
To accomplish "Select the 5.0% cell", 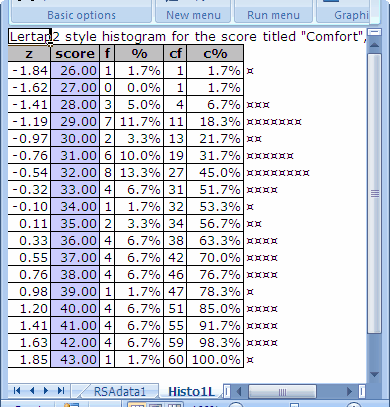I will point(139,104).
